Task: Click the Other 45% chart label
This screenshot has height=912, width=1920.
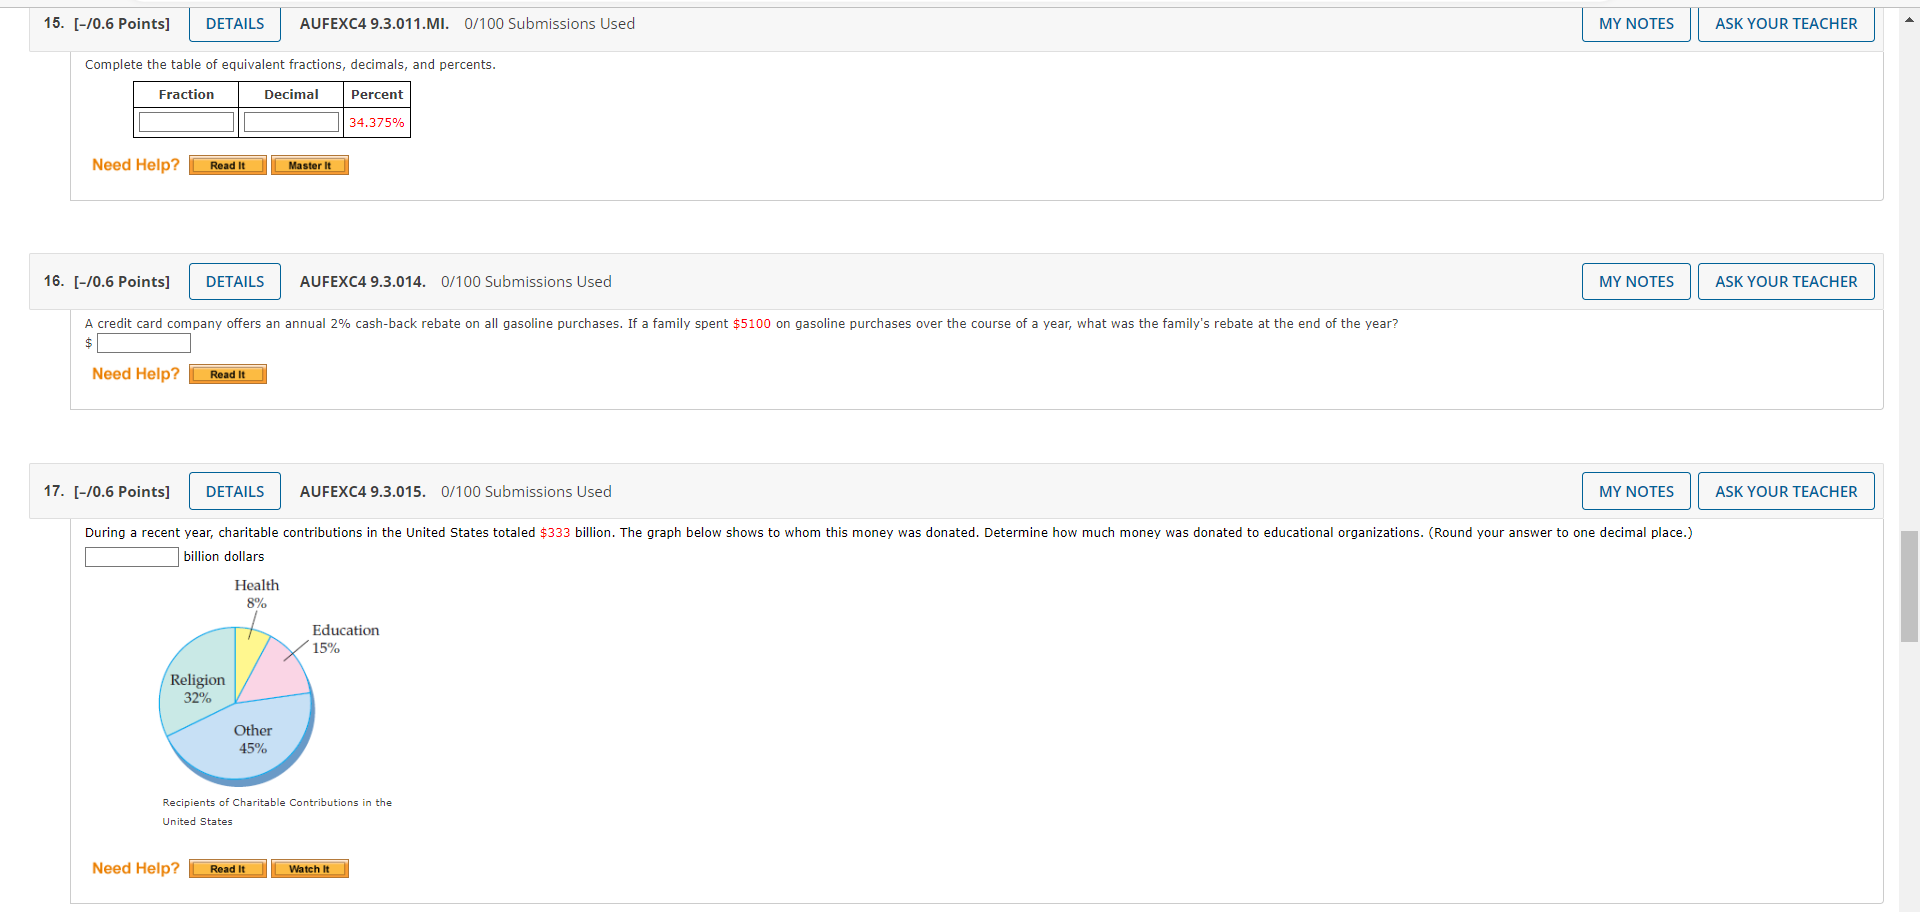Action: click(253, 739)
